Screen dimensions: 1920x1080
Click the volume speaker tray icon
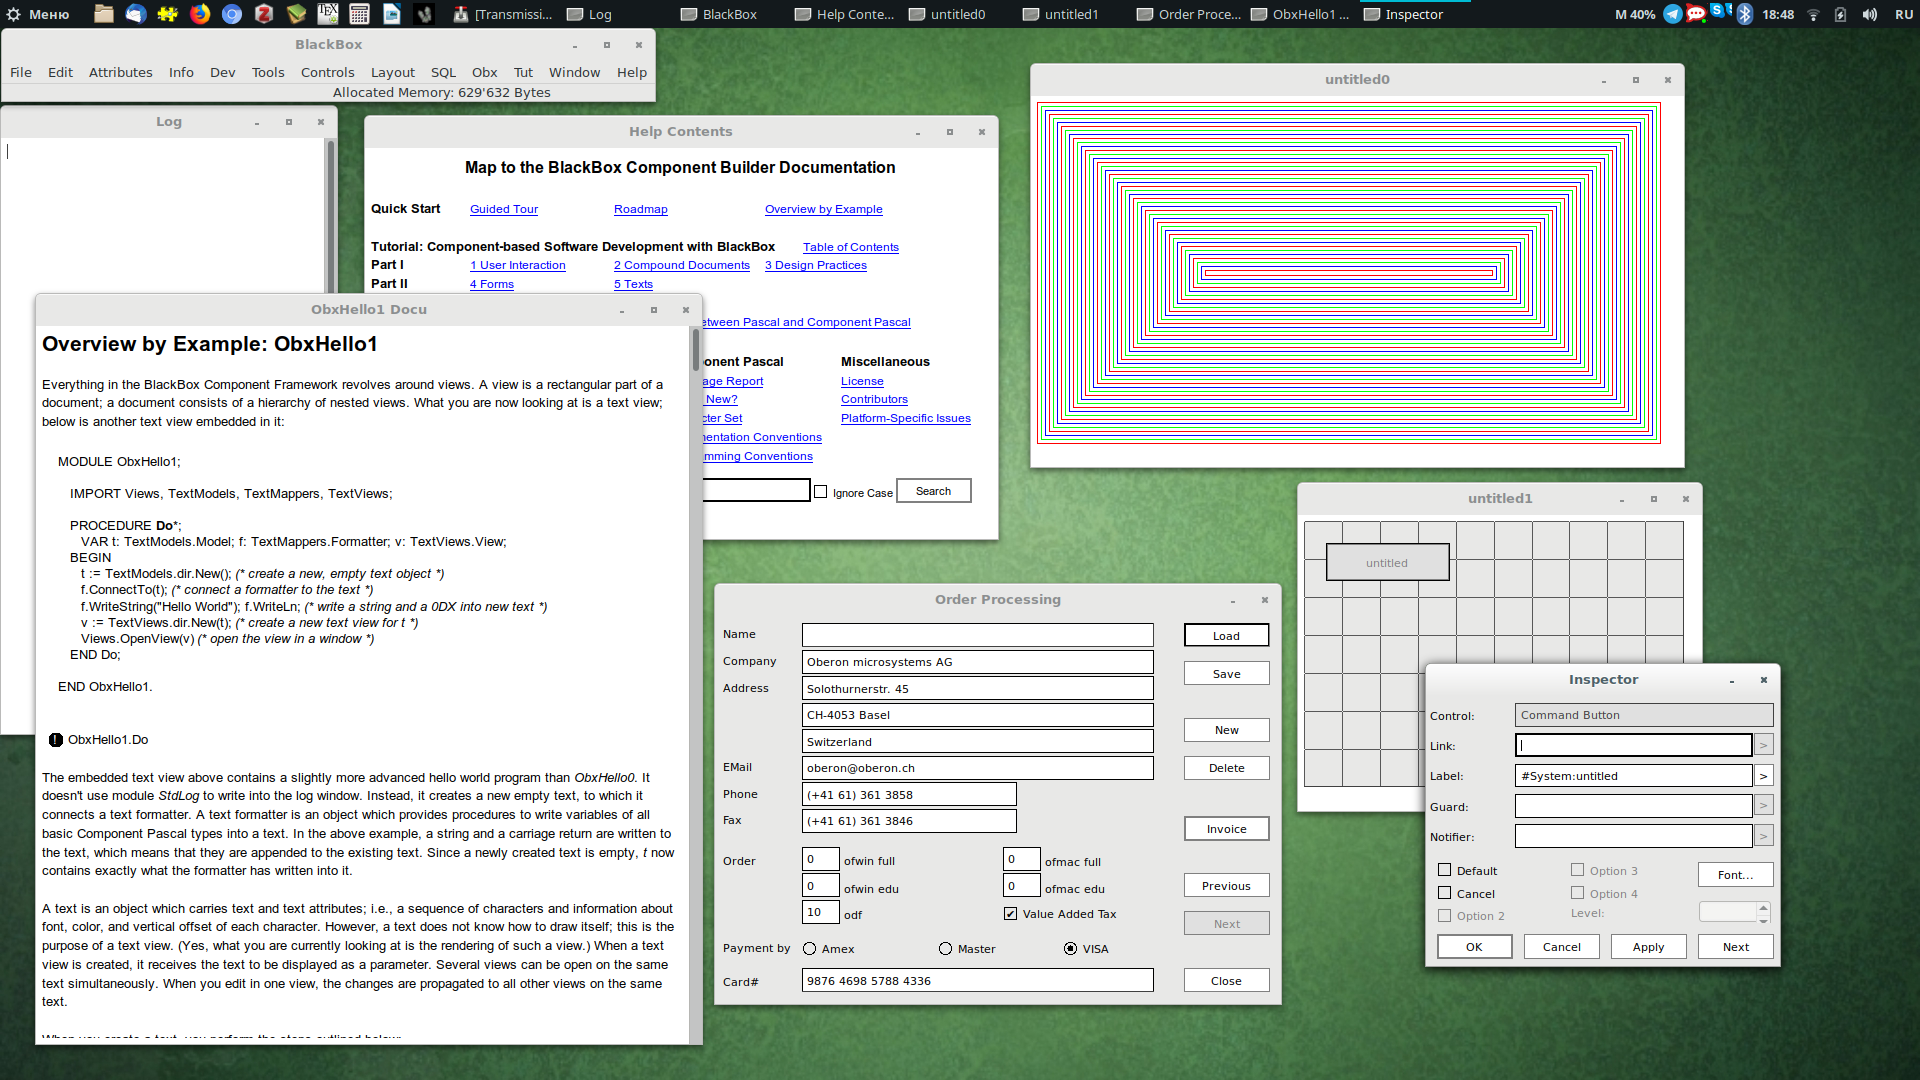(1869, 14)
